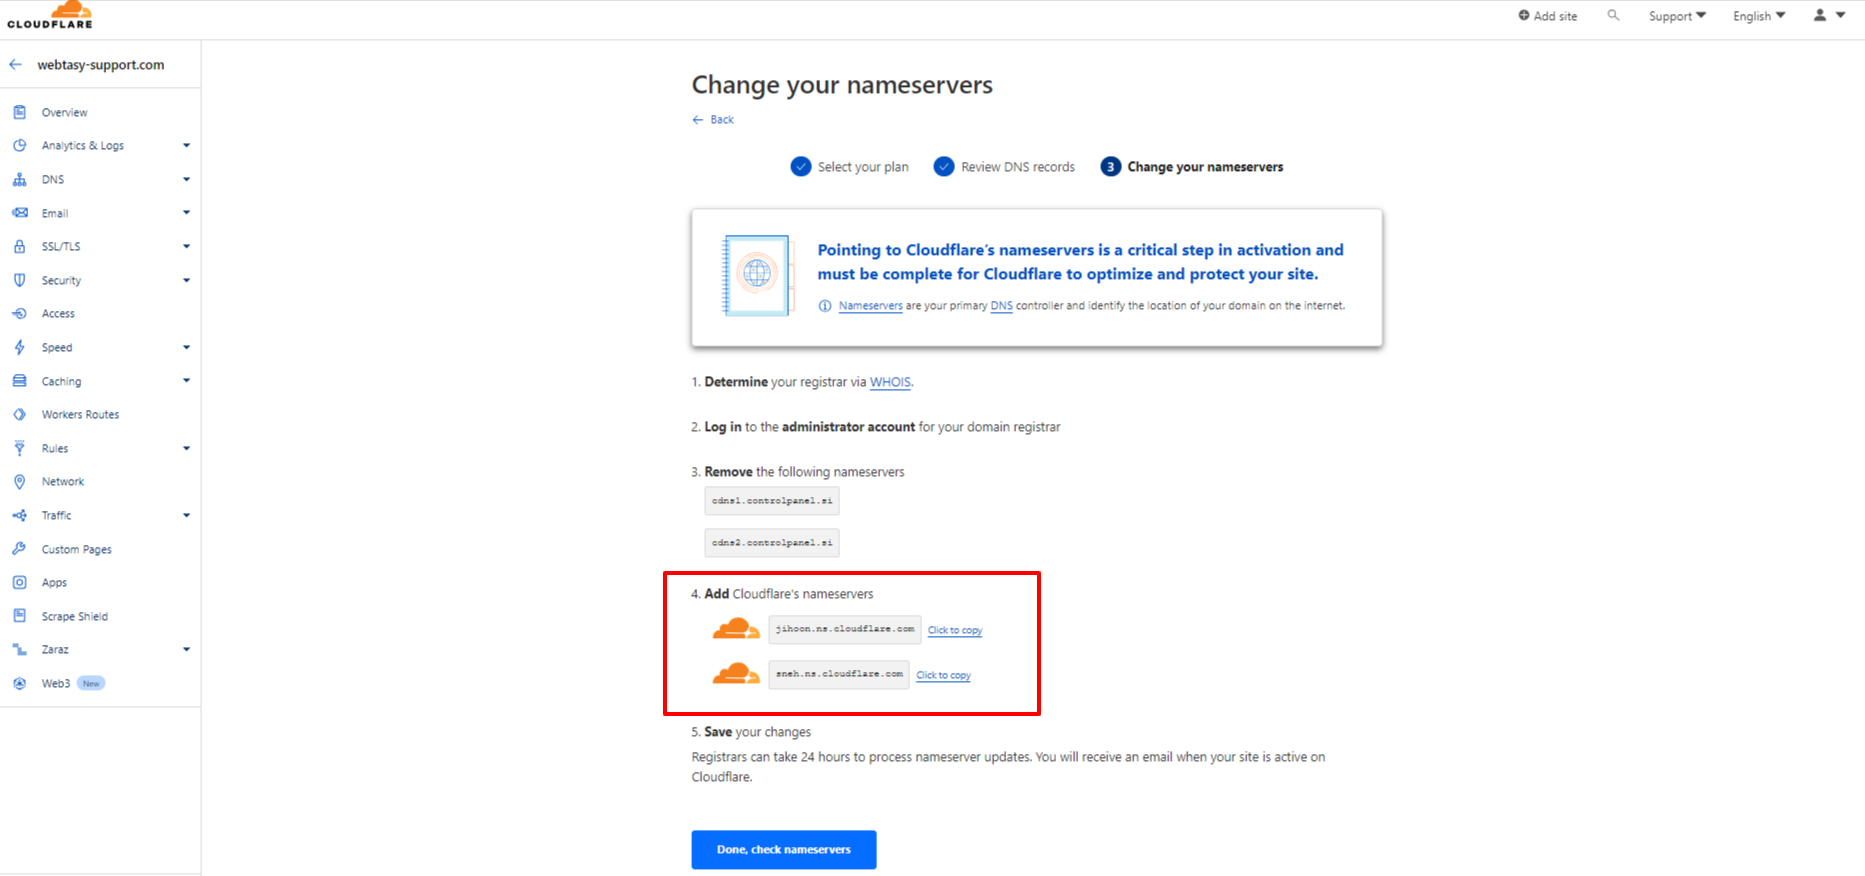This screenshot has width=1865, height=876.
Task: Open the Overview menu item
Action: (x=64, y=113)
